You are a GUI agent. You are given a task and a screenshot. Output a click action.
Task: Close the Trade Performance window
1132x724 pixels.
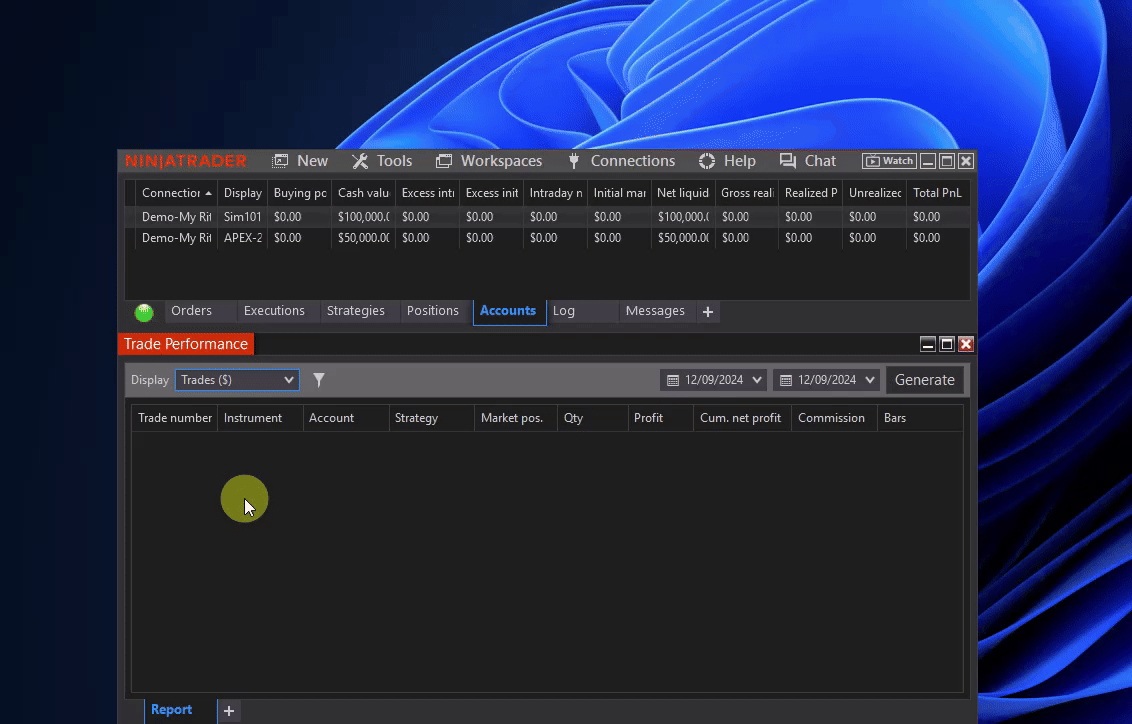point(966,344)
